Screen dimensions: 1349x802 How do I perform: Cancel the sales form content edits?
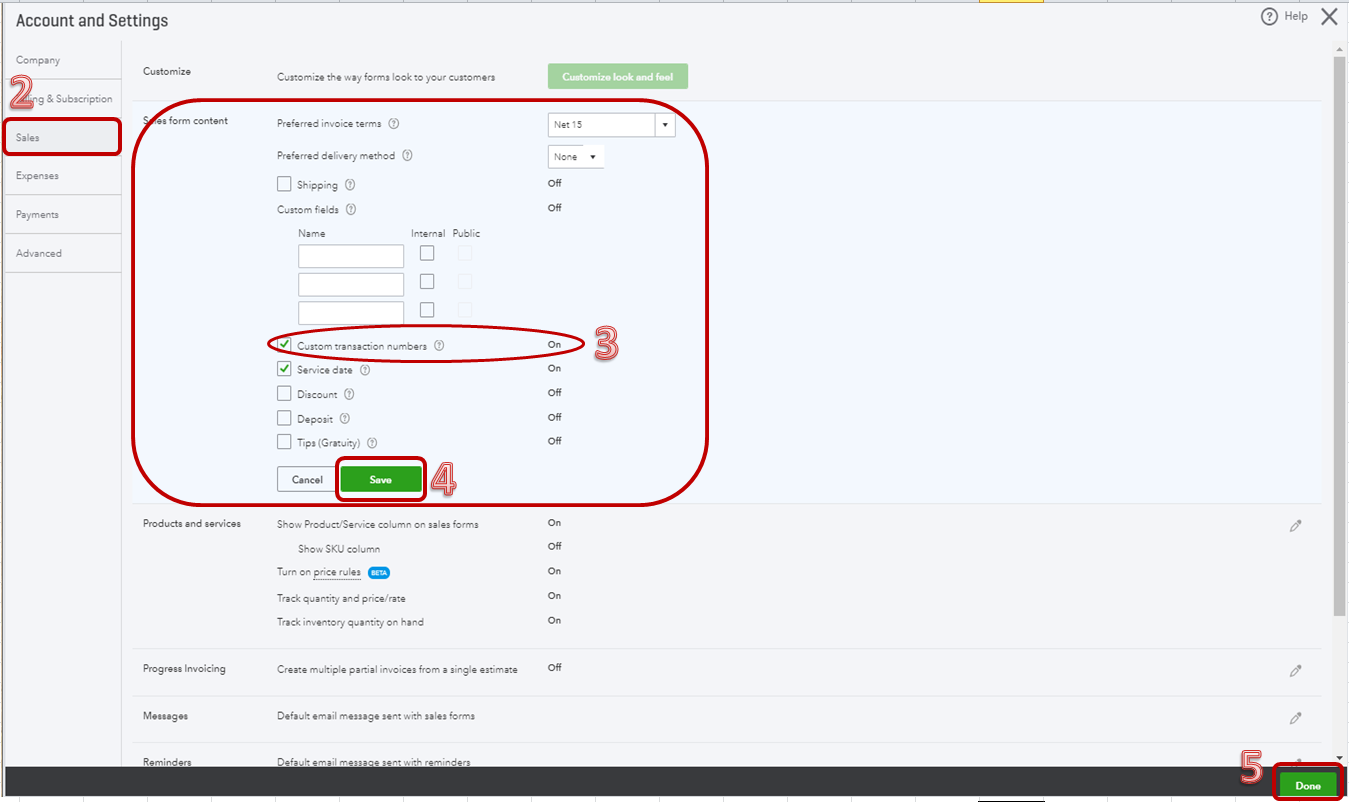[307, 480]
